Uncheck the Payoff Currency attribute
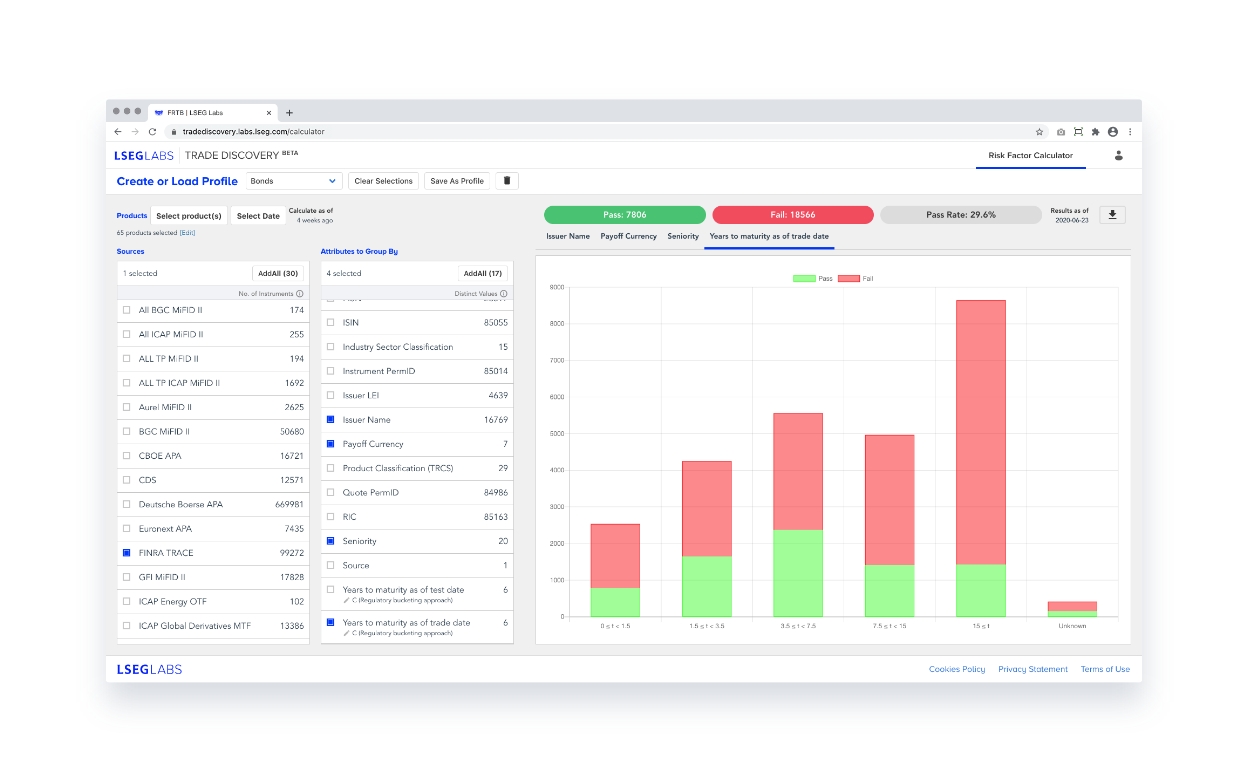This screenshot has width=1248, height=782. pyautogui.click(x=331, y=444)
